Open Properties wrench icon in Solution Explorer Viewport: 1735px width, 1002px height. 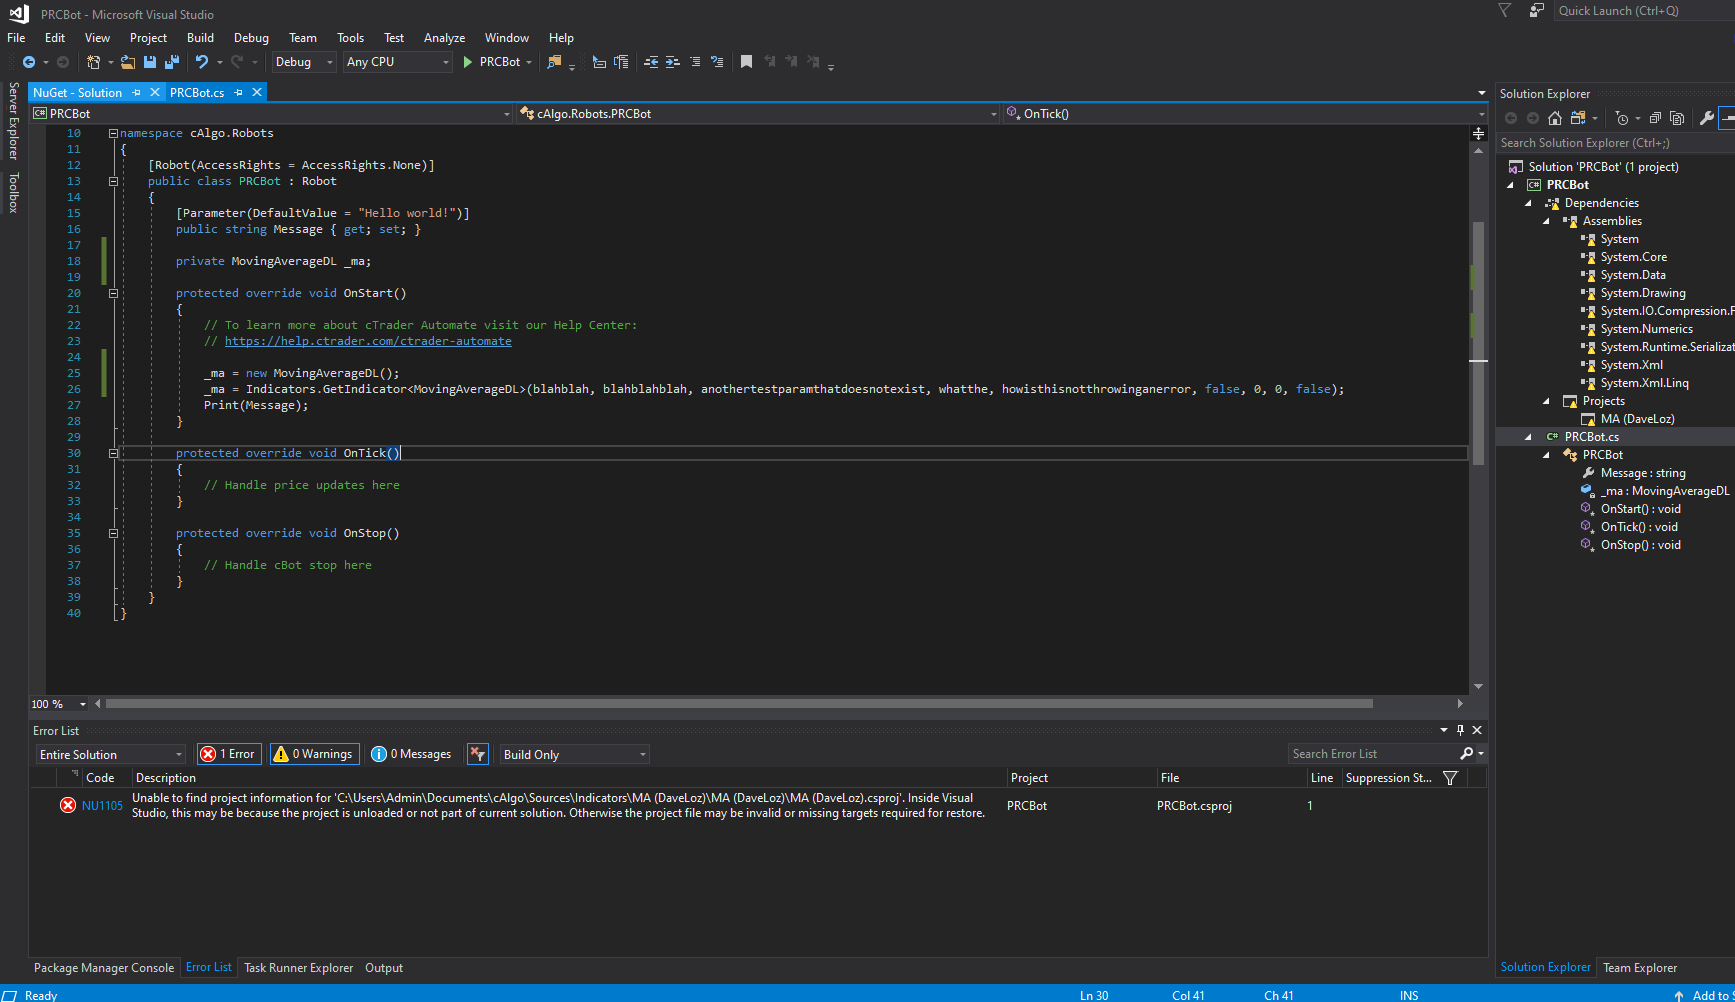(x=1707, y=118)
